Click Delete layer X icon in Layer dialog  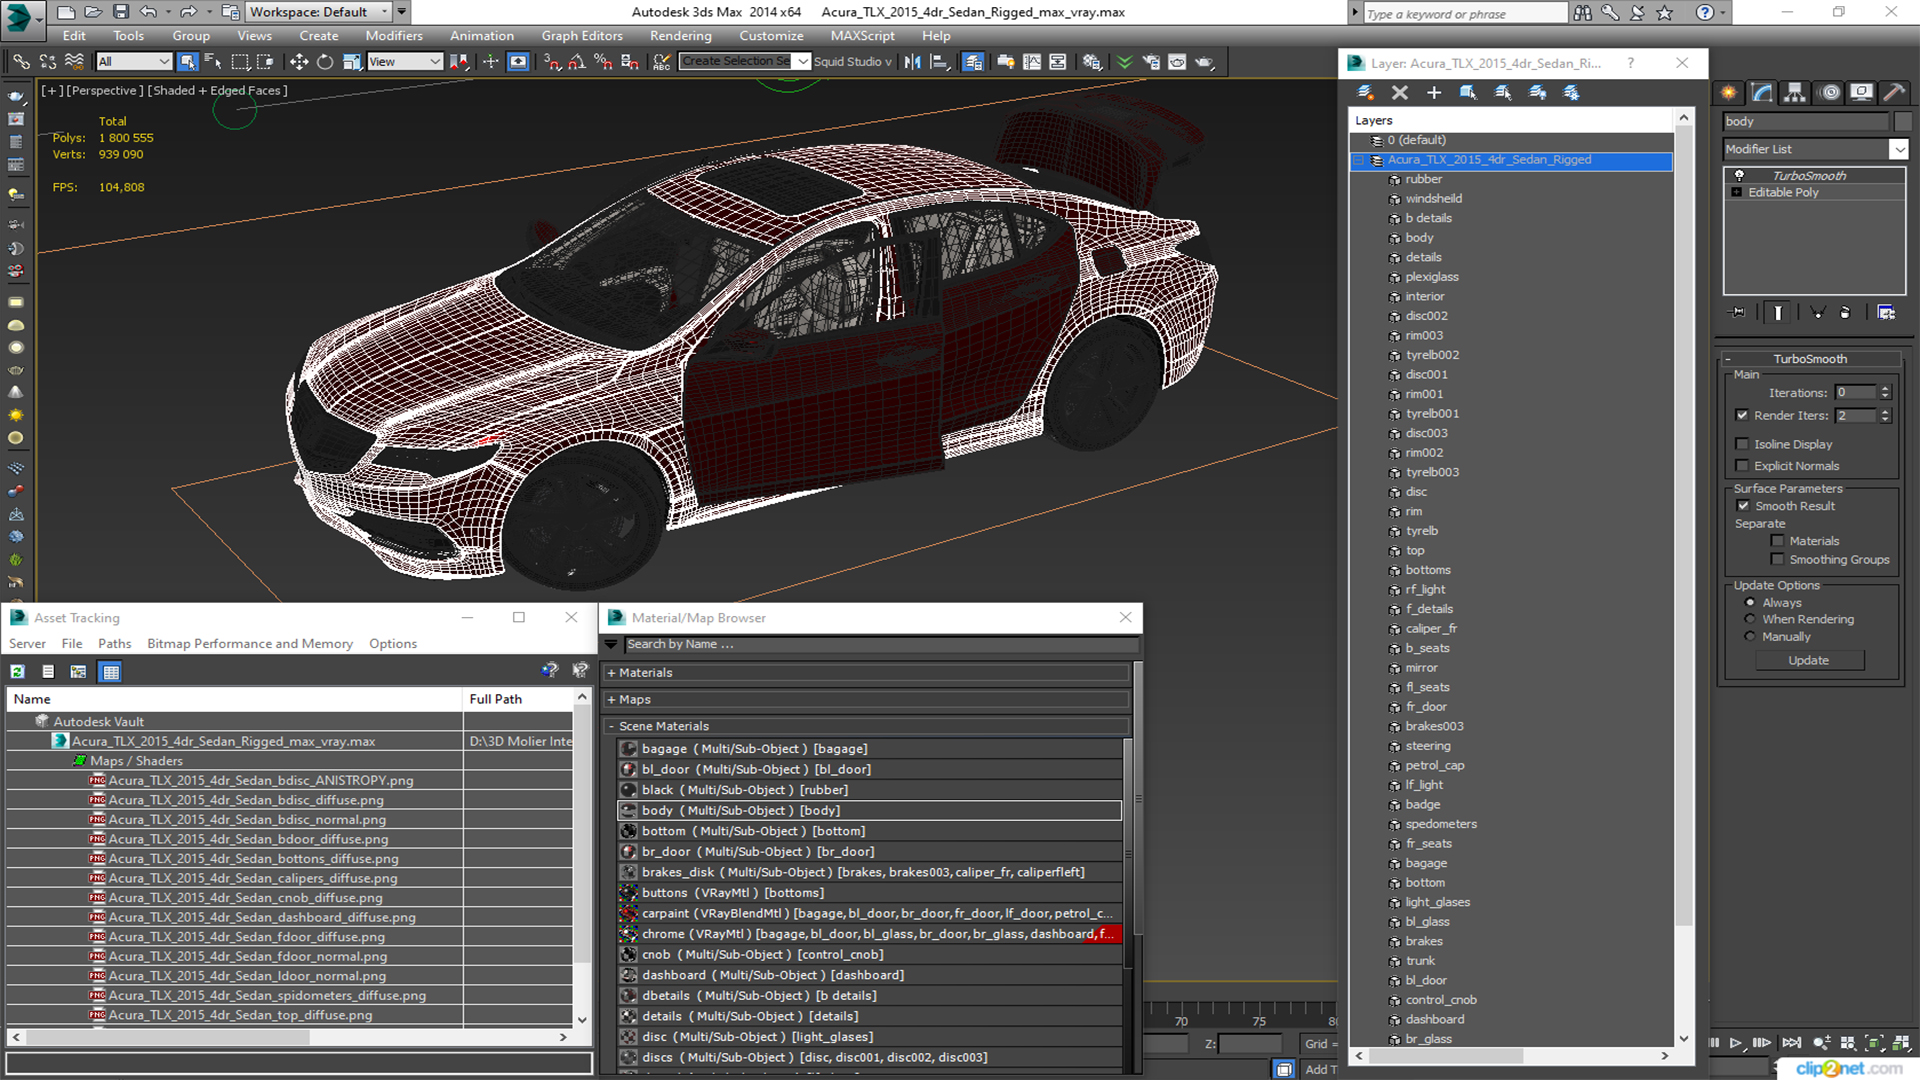[x=1400, y=93]
